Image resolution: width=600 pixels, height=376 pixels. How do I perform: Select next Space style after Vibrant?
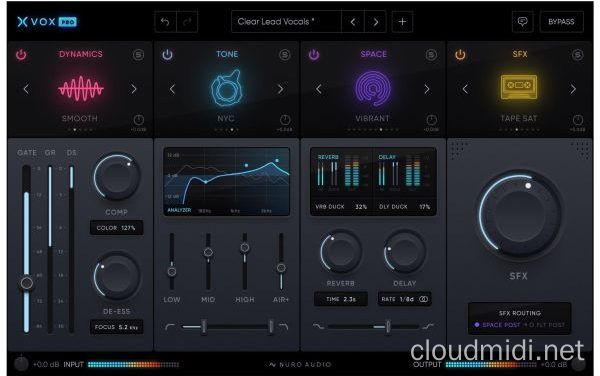pyautogui.click(x=427, y=89)
